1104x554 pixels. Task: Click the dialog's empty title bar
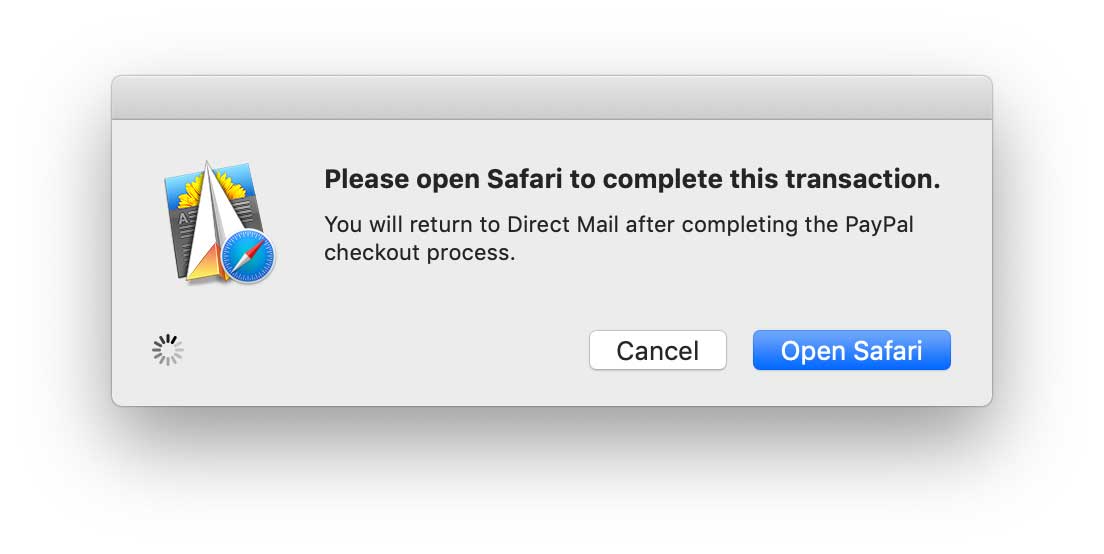tap(551, 98)
